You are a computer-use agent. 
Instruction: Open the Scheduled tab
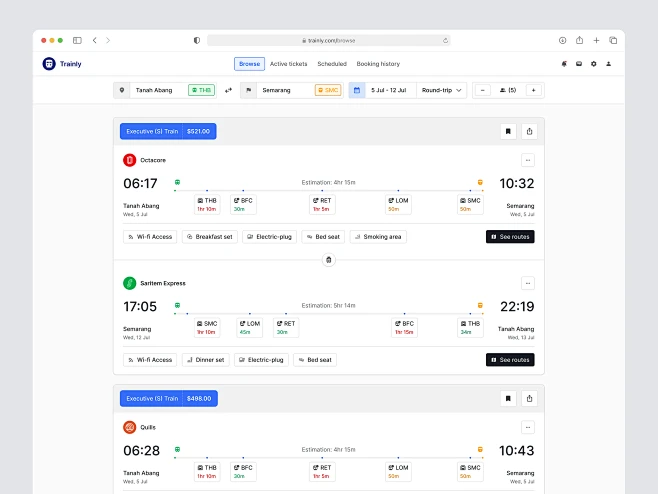[x=332, y=64]
